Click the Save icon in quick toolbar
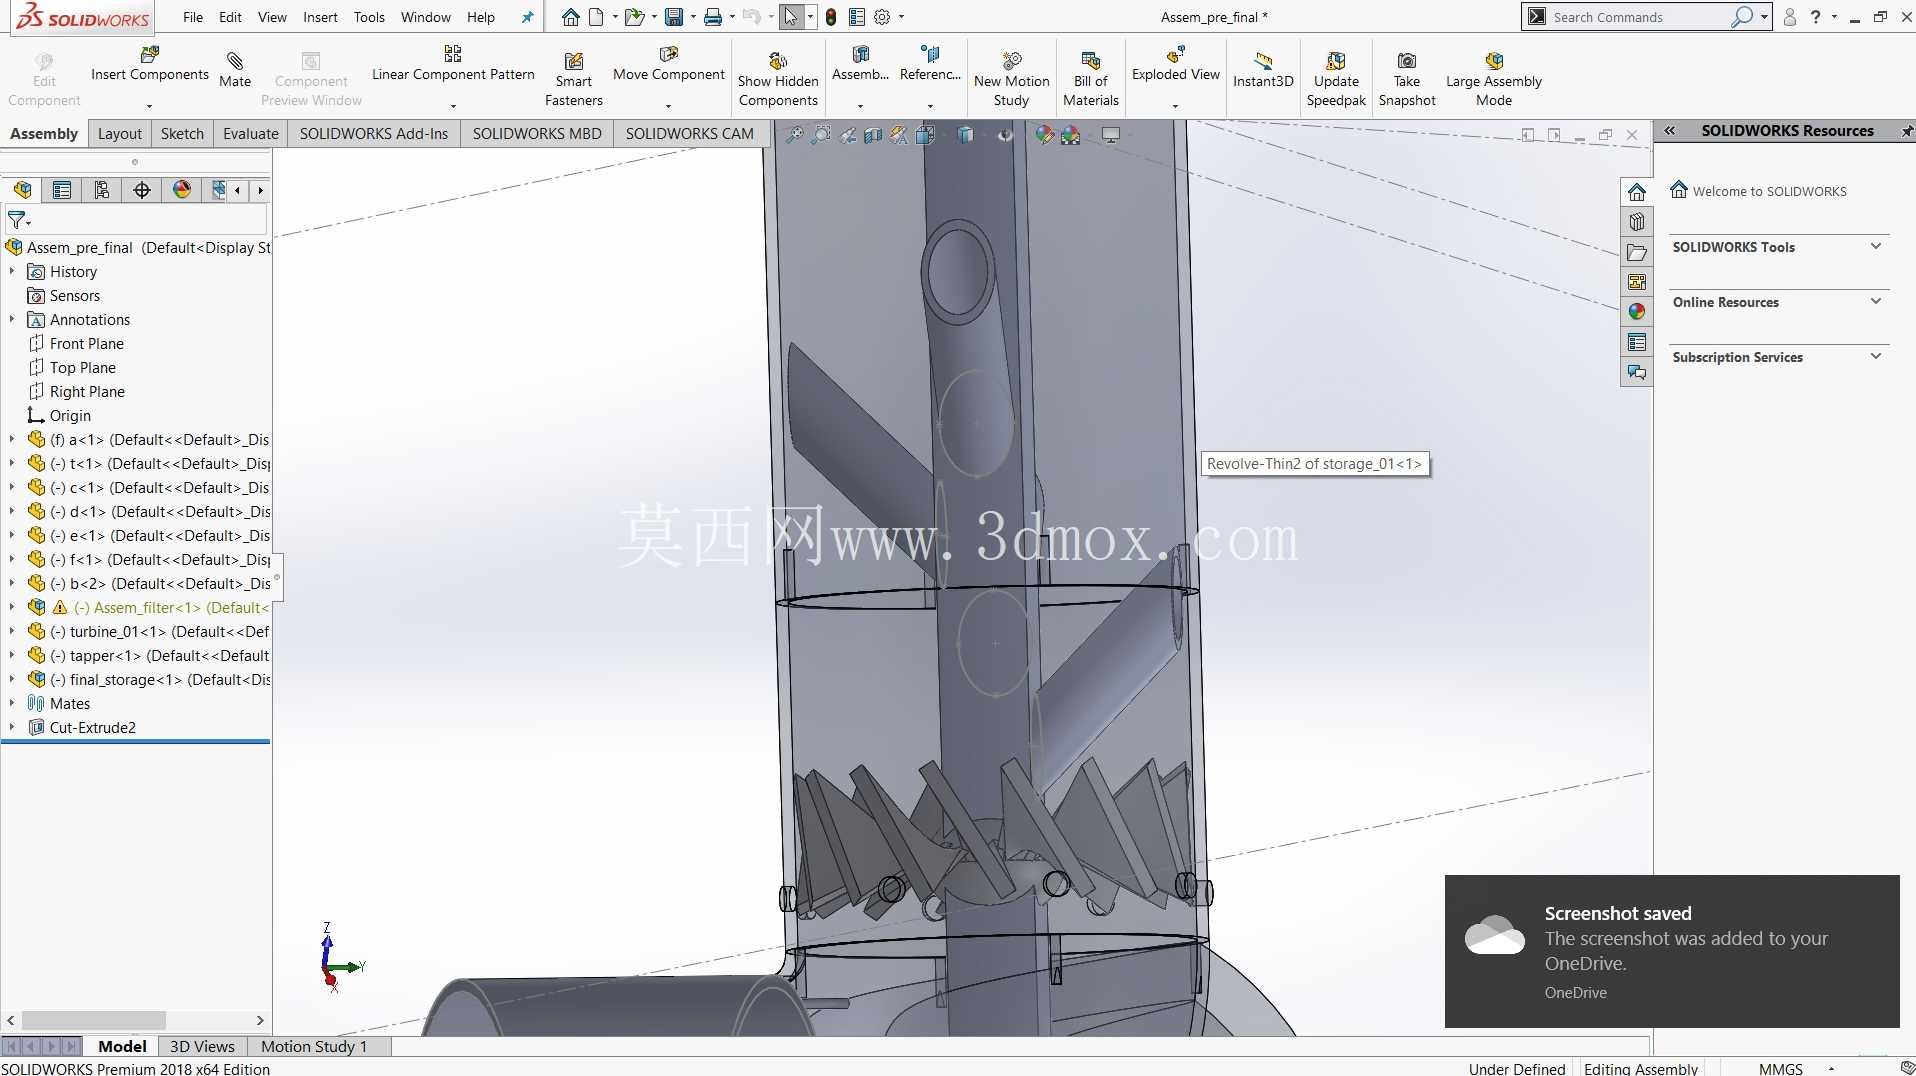 (x=675, y=17)
